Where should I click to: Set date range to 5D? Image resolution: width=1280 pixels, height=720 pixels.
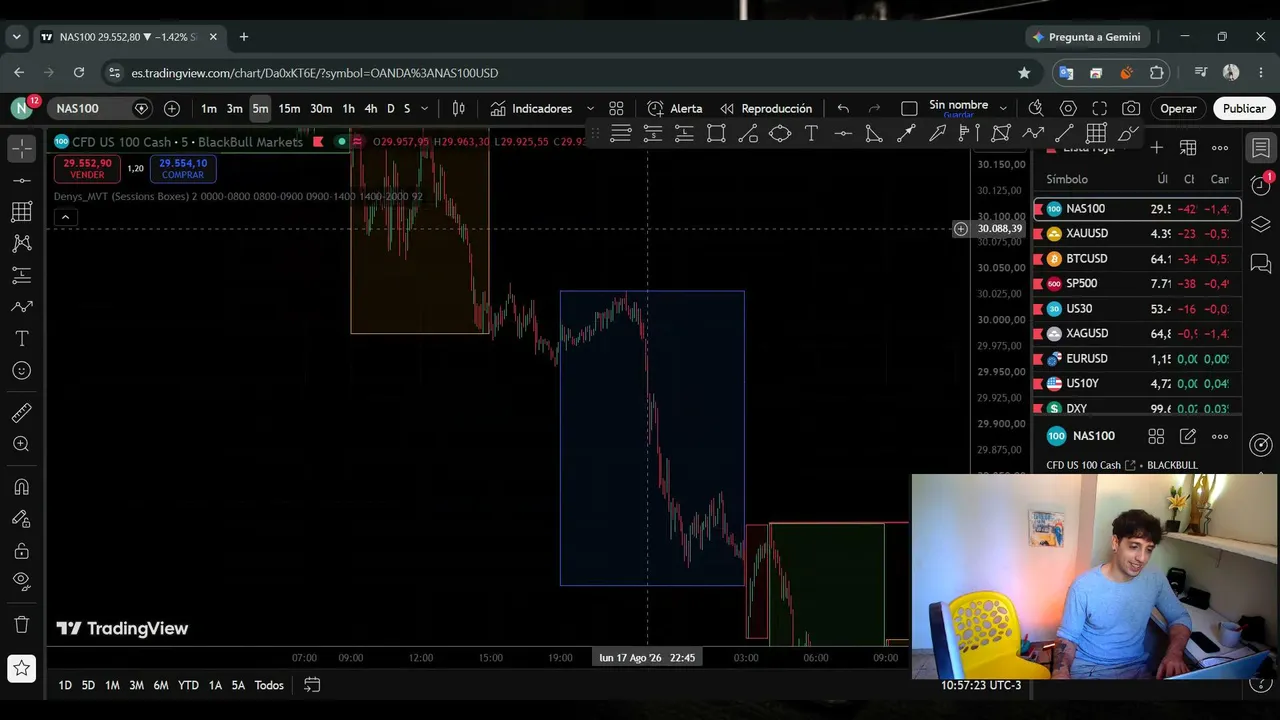click(x=88, y=685)
